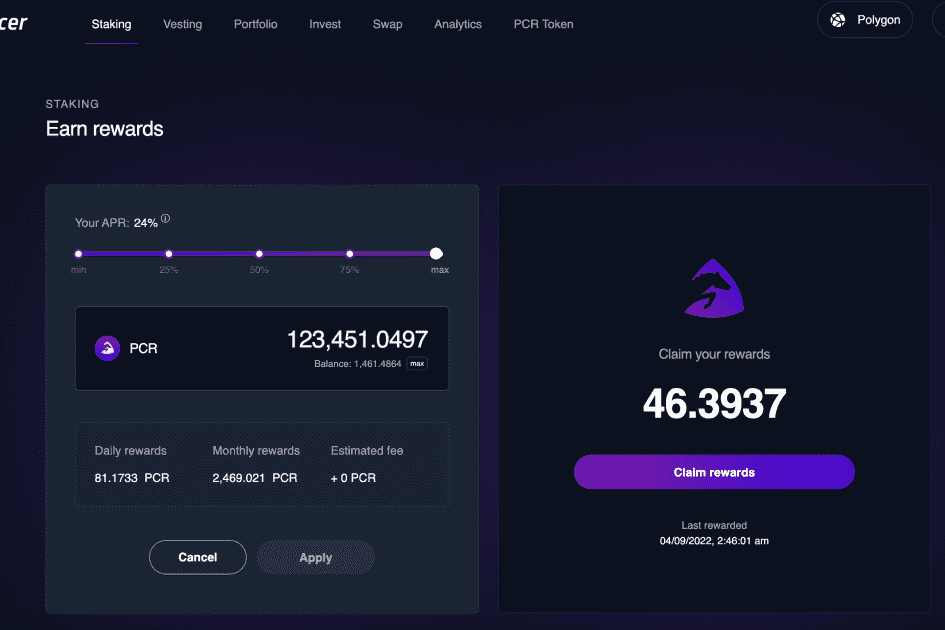Open the Polygon network selector
This screenshot has width=945, height=630.
coord(865,20)
